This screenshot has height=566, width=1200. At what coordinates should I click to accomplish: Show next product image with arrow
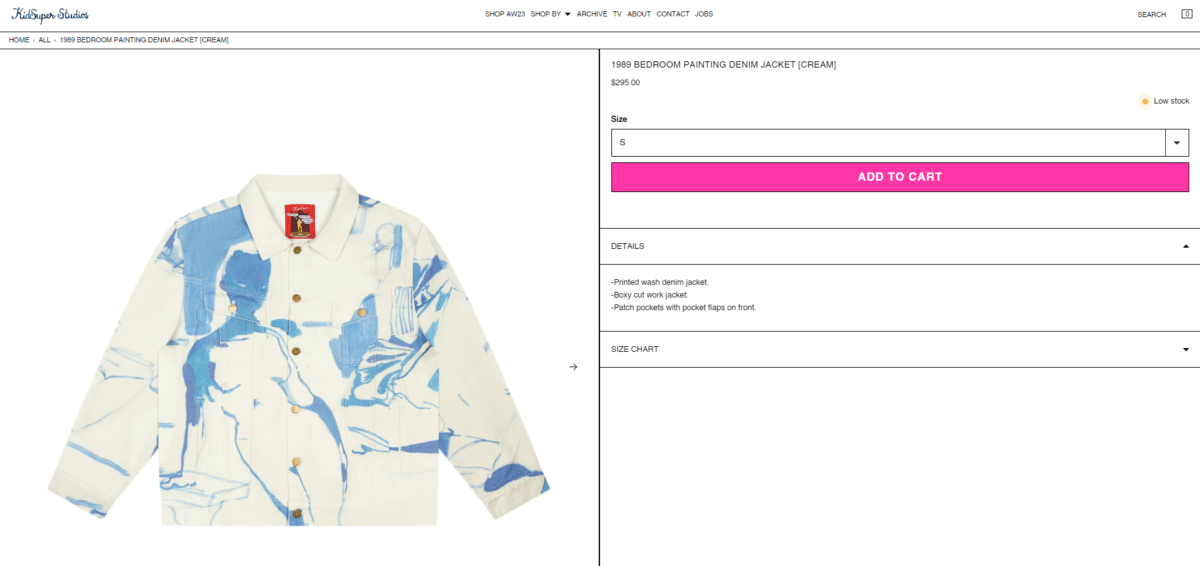573,367
